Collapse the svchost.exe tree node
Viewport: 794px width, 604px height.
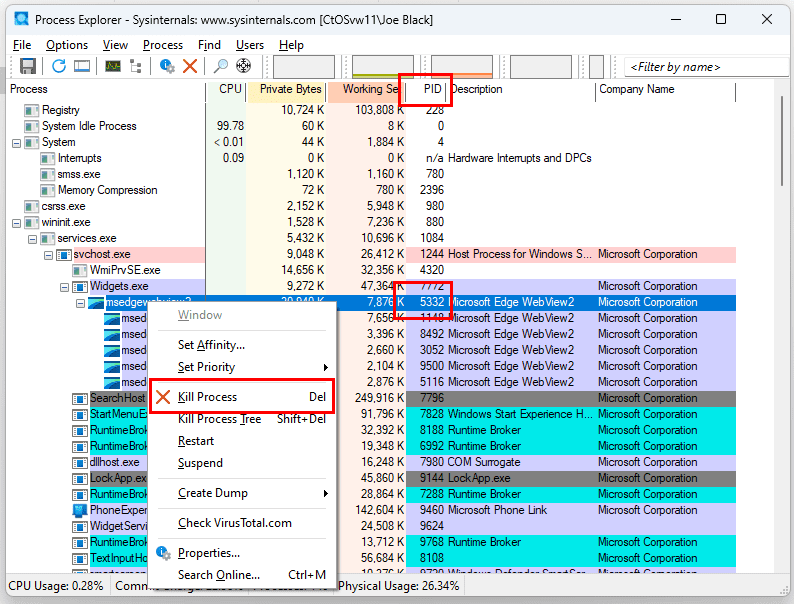point(48,255)
